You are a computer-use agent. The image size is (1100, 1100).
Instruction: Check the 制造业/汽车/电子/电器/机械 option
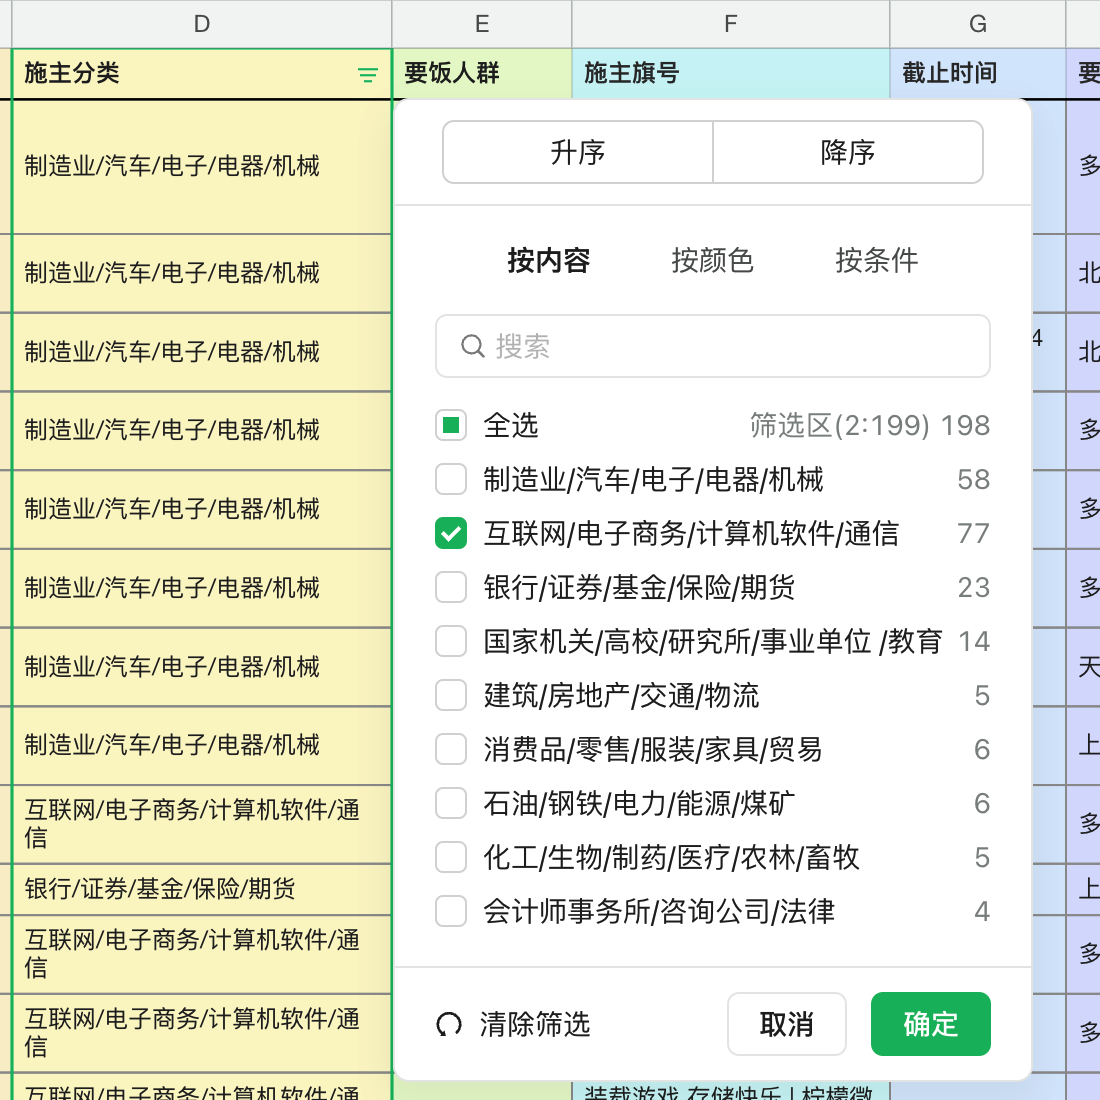point(451,480)
